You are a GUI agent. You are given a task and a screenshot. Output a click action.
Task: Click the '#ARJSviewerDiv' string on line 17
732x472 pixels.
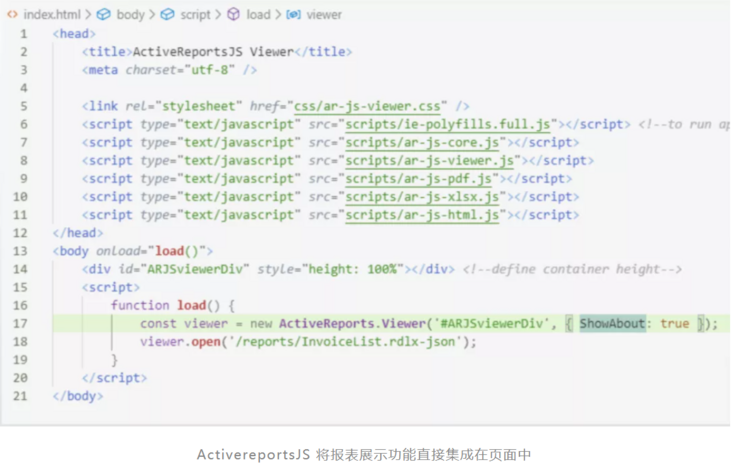[x=492, y=324]
